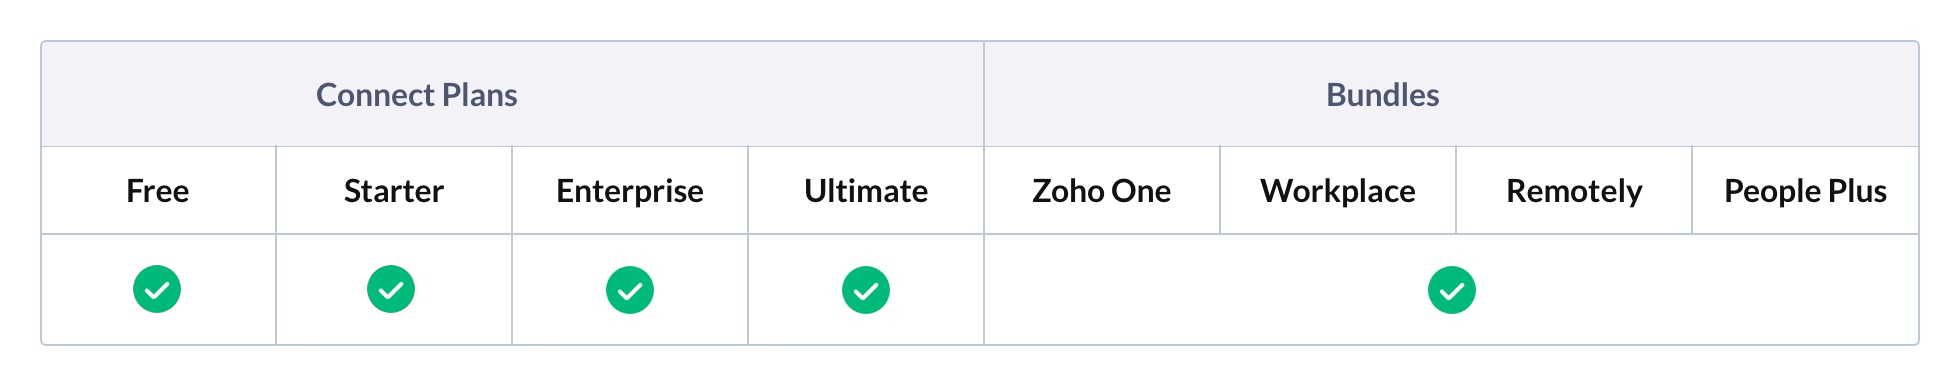The image size is (1960, 386).
Task: Pick the Ultimate plan availability cell
Action: pos(866,290)
